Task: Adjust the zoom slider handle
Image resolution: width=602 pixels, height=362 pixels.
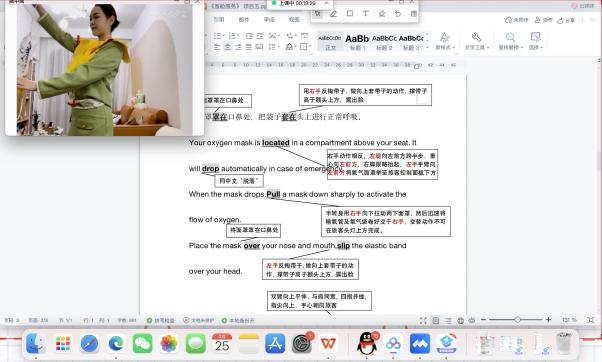Action: click(518, 320)
